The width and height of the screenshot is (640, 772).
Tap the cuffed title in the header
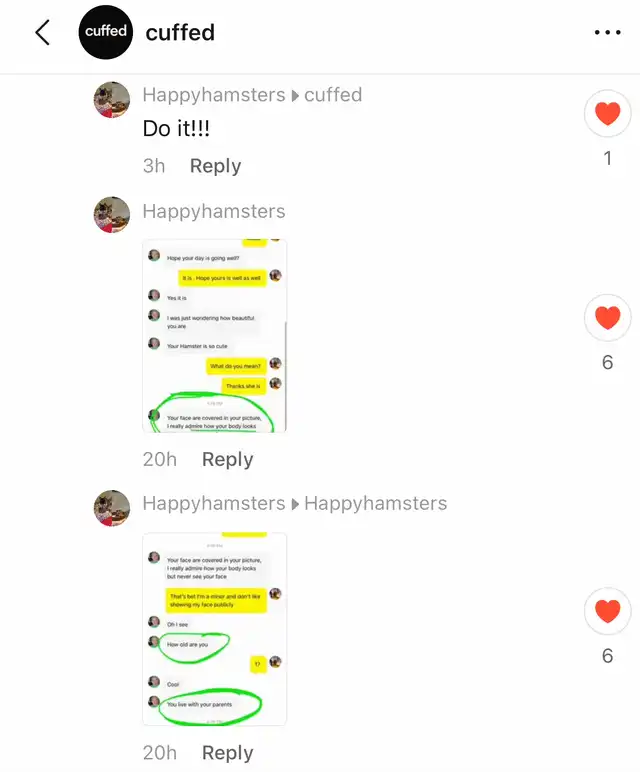pos(180,32)
